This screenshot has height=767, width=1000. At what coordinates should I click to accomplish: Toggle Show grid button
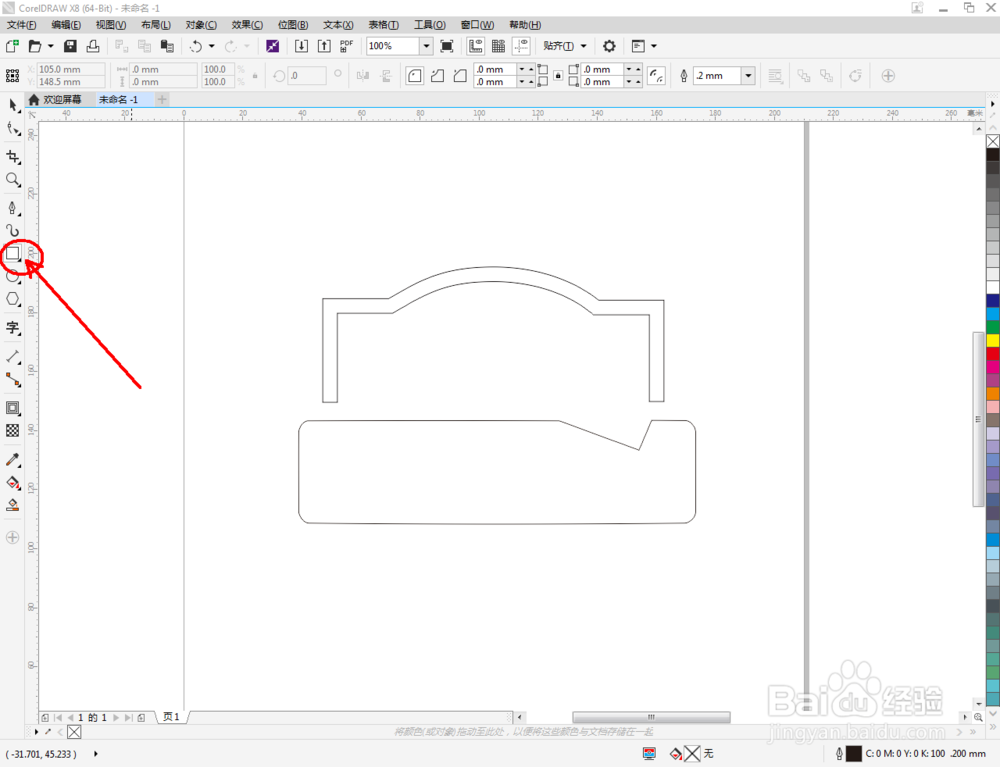point(499,46)
